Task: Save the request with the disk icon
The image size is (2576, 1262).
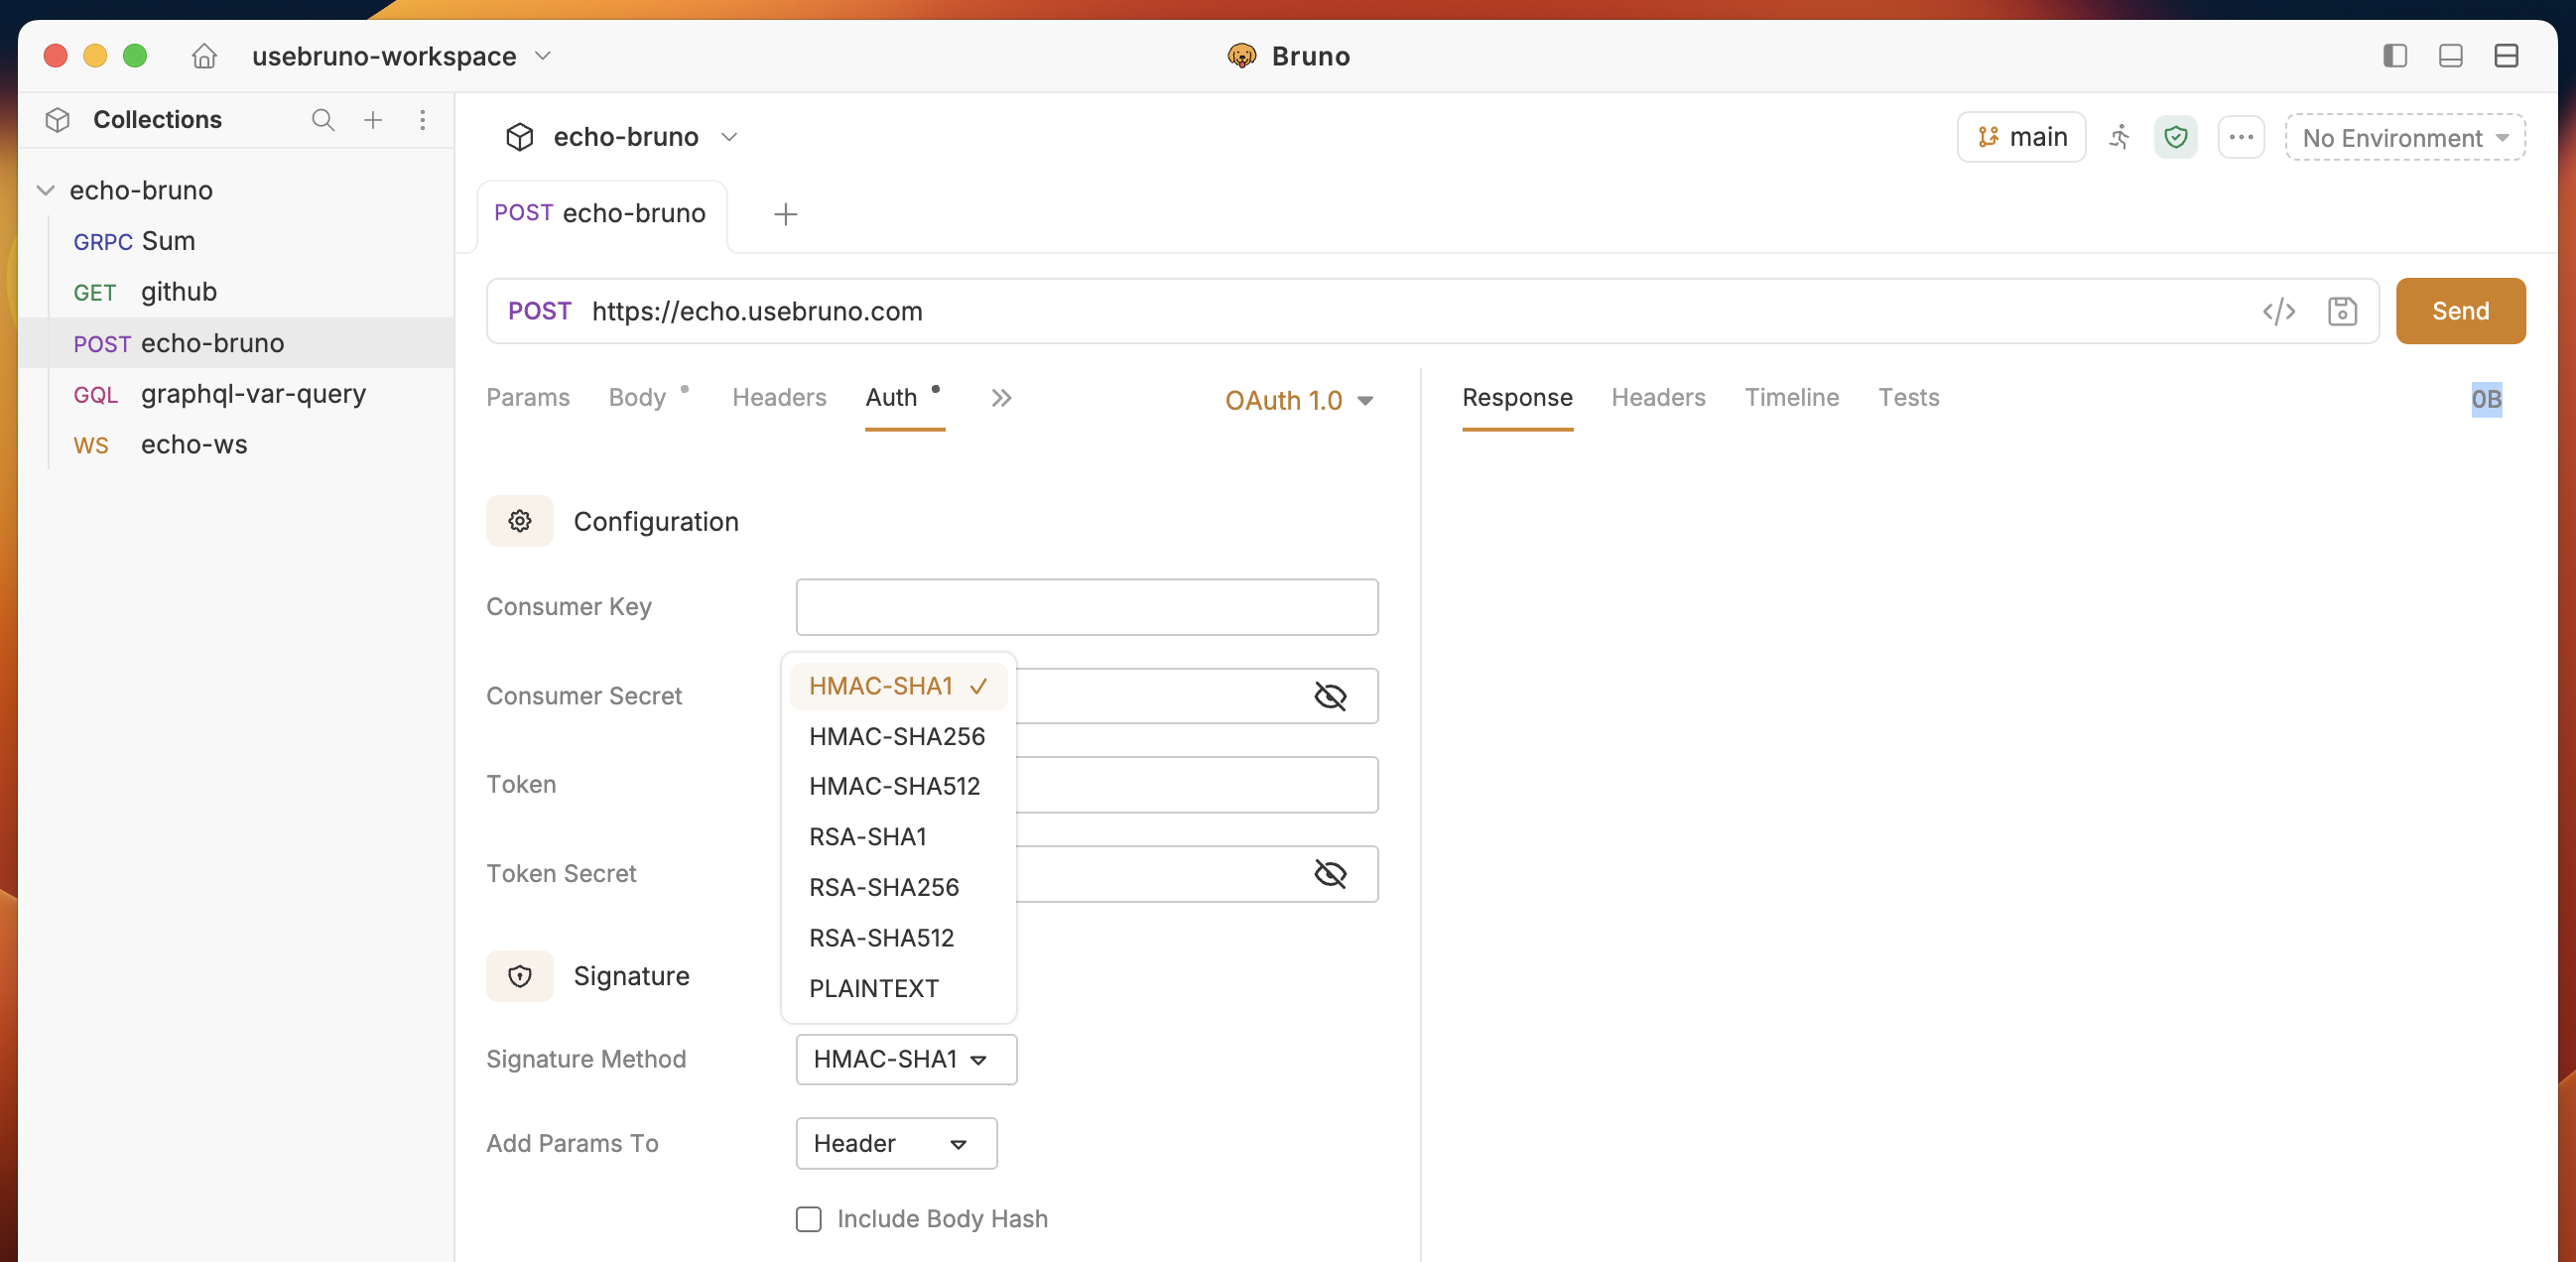Action: [x=2342, y=312]
